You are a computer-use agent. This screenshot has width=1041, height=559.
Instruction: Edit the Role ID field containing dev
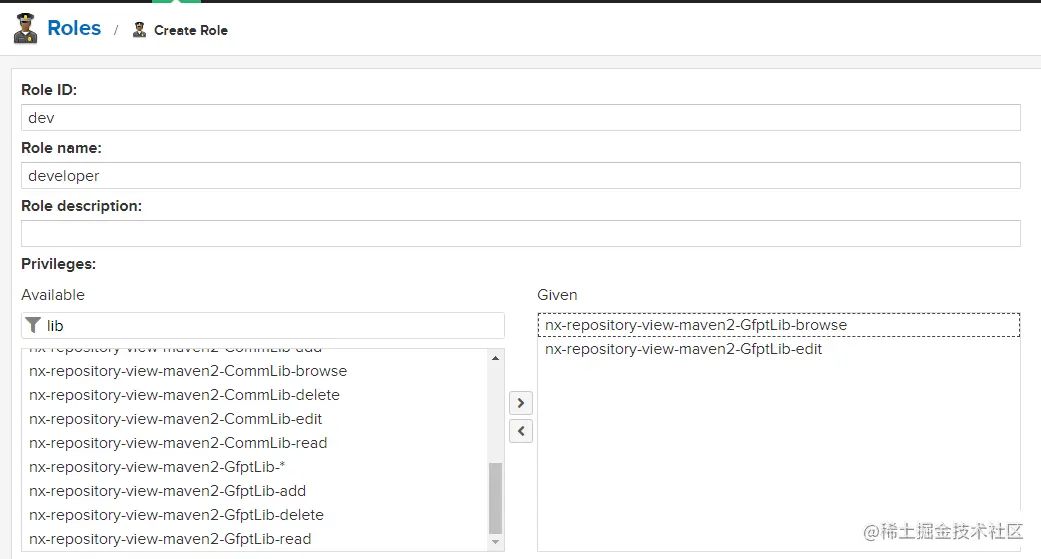[520, 118]
